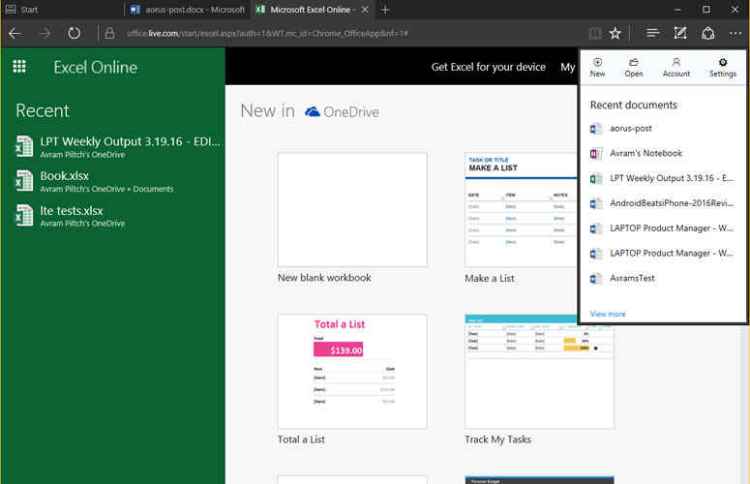The height and width of the screenshot is (484, 750).
Task: Click View more in recent documents
Action: 607,314
